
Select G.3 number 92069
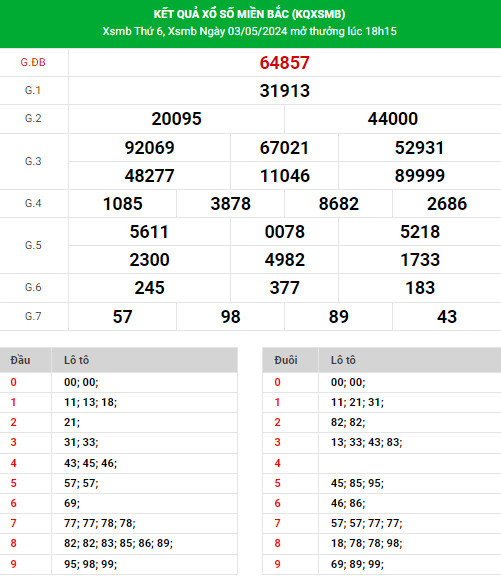(149, 148)
